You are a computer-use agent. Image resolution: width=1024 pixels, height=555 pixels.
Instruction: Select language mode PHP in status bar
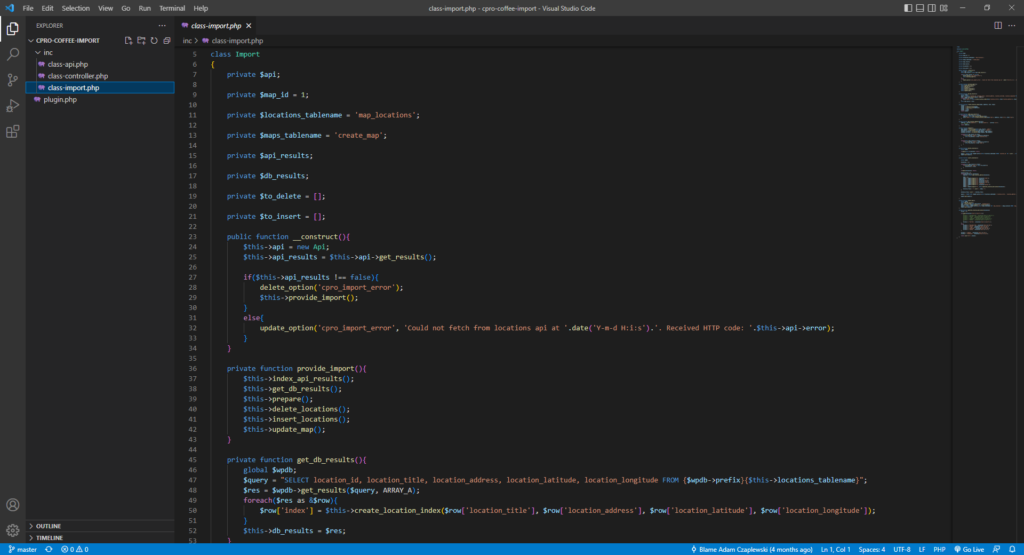click(x=939, y=550)
